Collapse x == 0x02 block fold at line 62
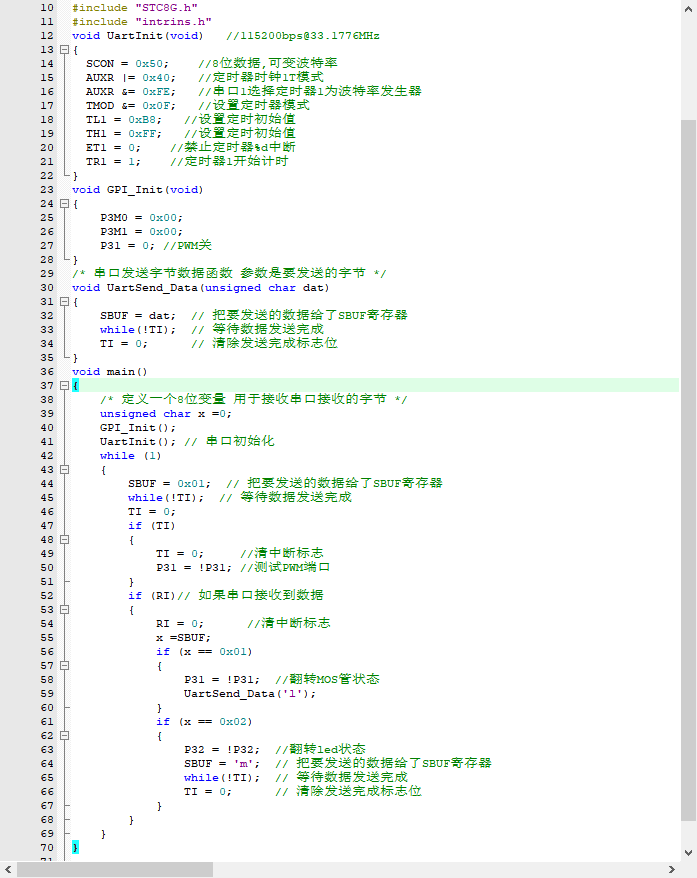This screenshot has width=697, height=878. [x=64, y=735]
